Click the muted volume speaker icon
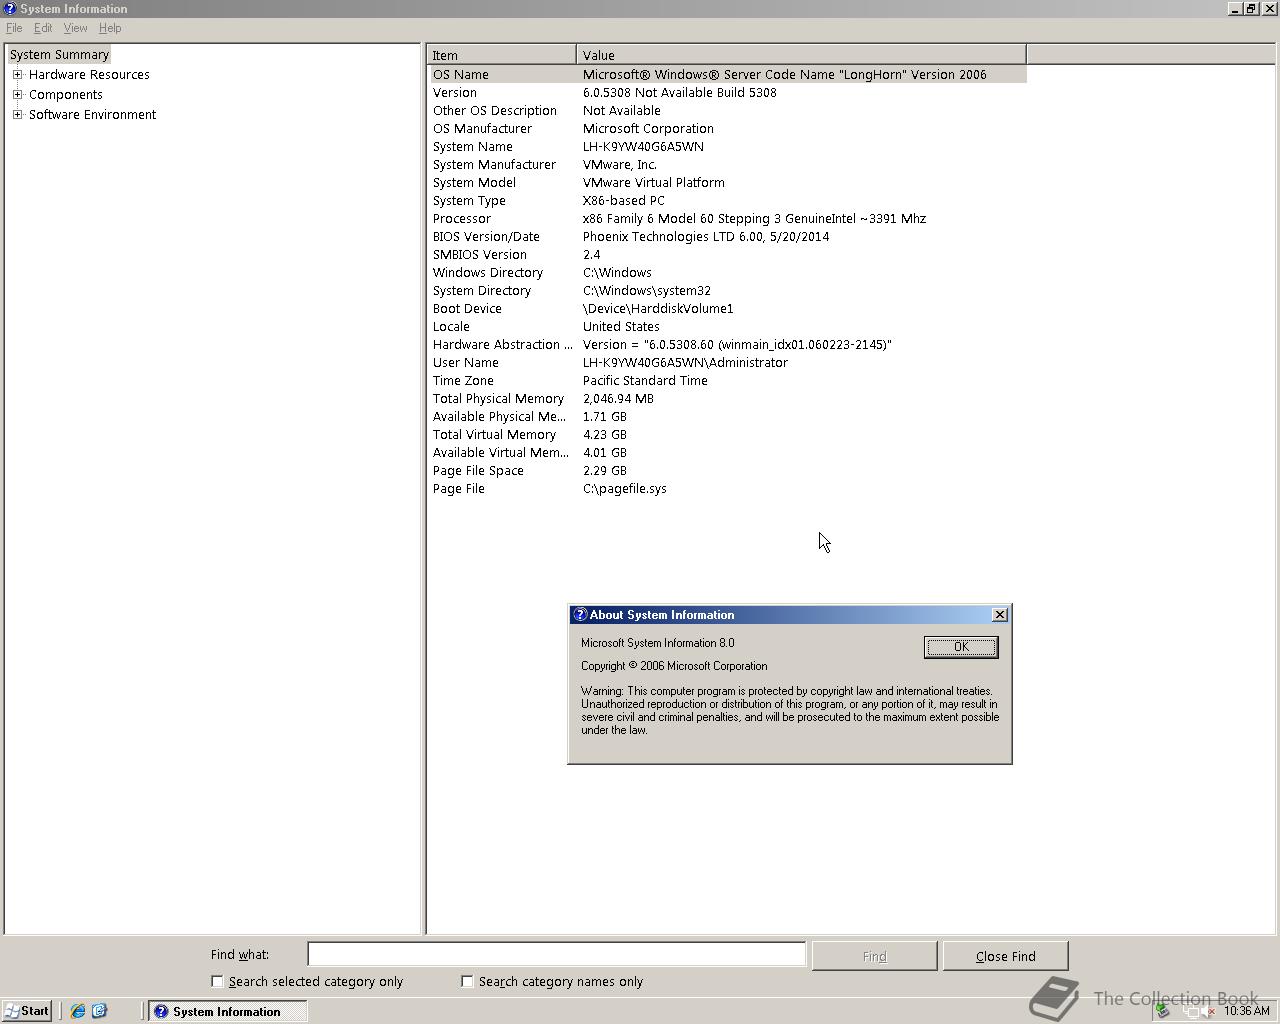Screen dimensions: 1280x1024 click(1208, 1011)
